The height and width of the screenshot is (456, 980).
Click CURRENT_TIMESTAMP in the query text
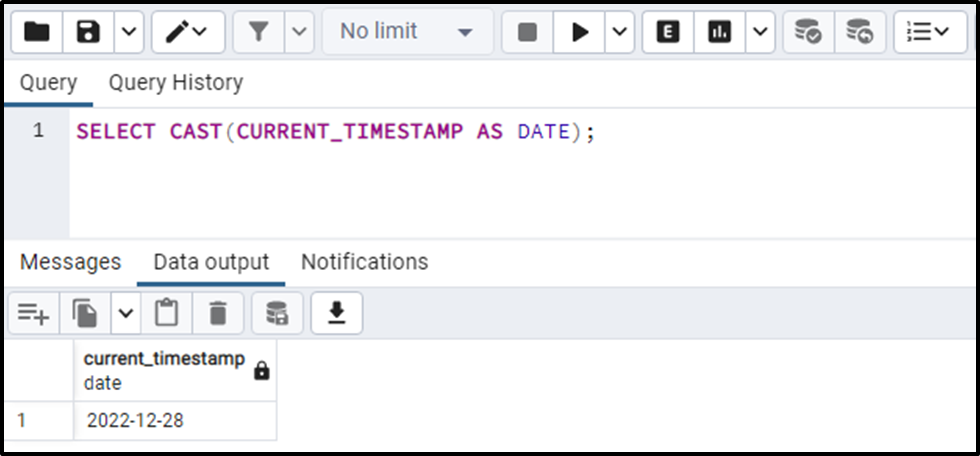350,132
